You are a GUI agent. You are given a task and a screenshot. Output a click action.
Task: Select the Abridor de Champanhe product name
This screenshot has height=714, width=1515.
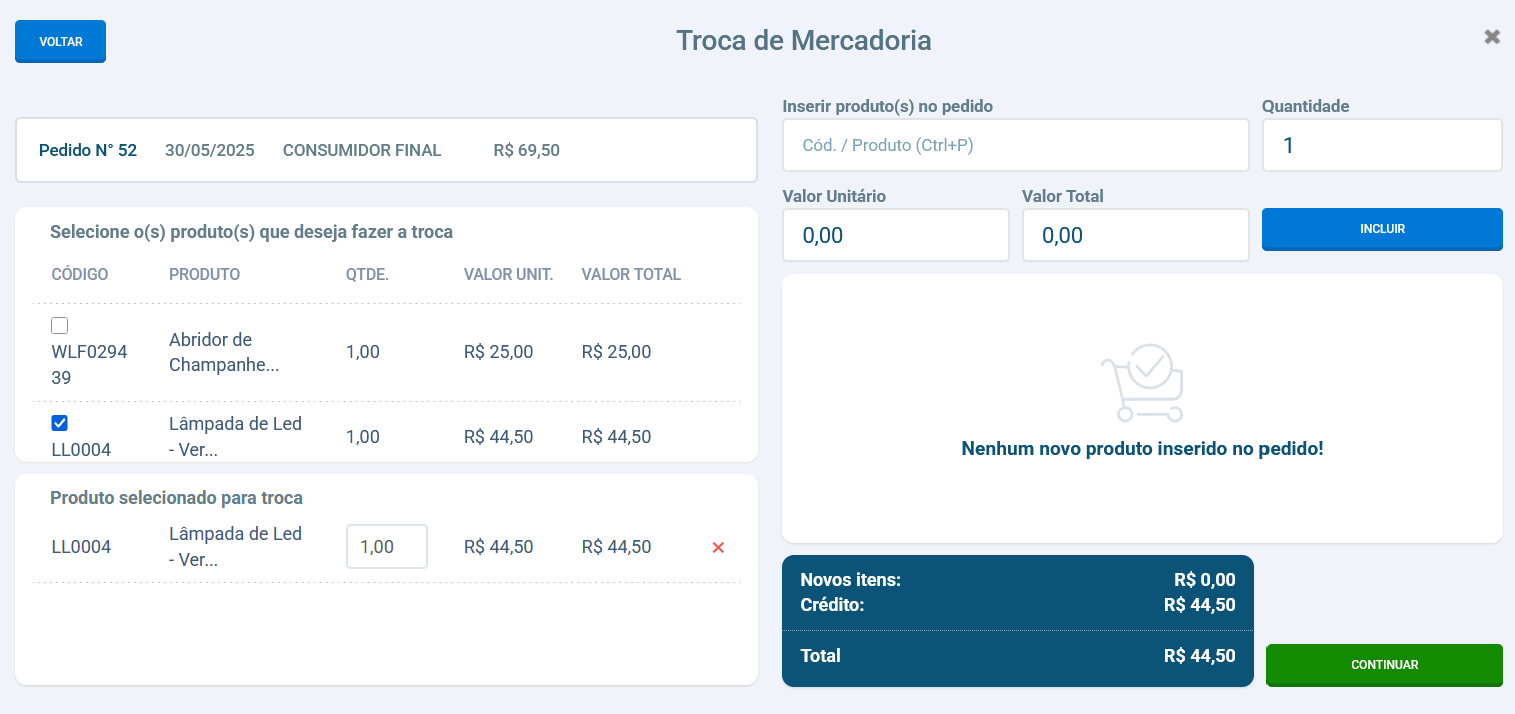[223, 352]
